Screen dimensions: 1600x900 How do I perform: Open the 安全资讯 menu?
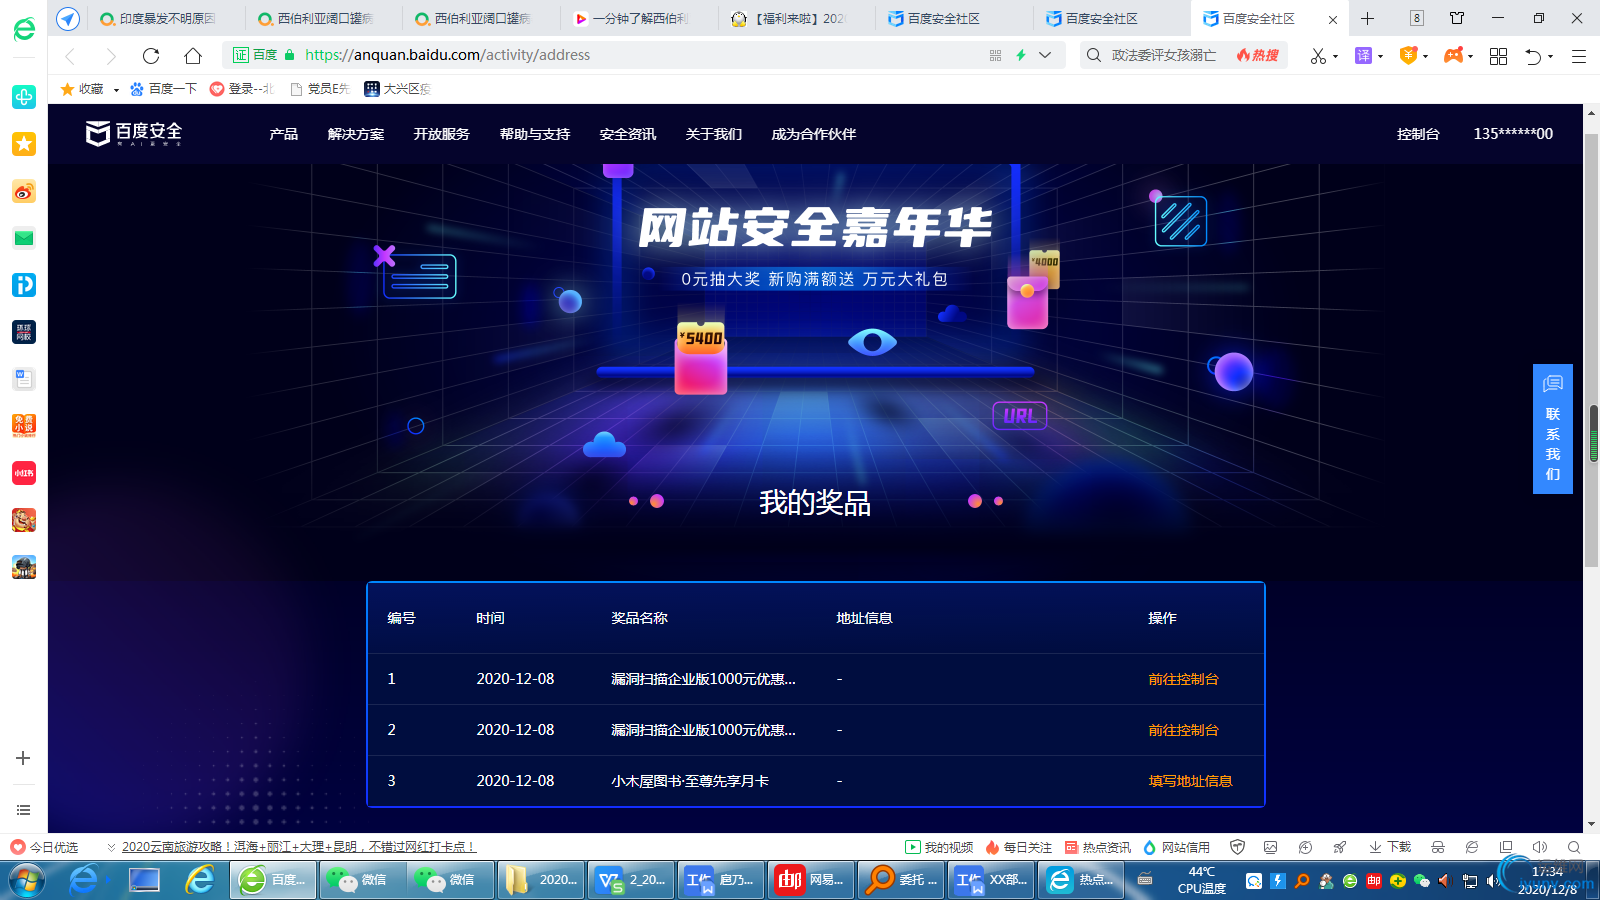pos(628,134)
